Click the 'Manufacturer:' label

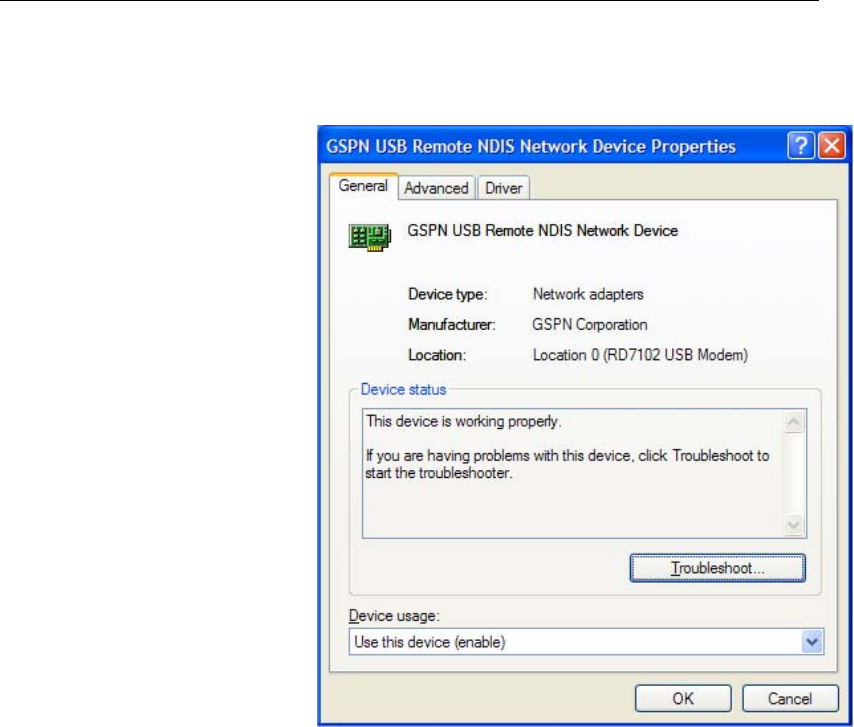pyautogui.click(x=452, y=325)
